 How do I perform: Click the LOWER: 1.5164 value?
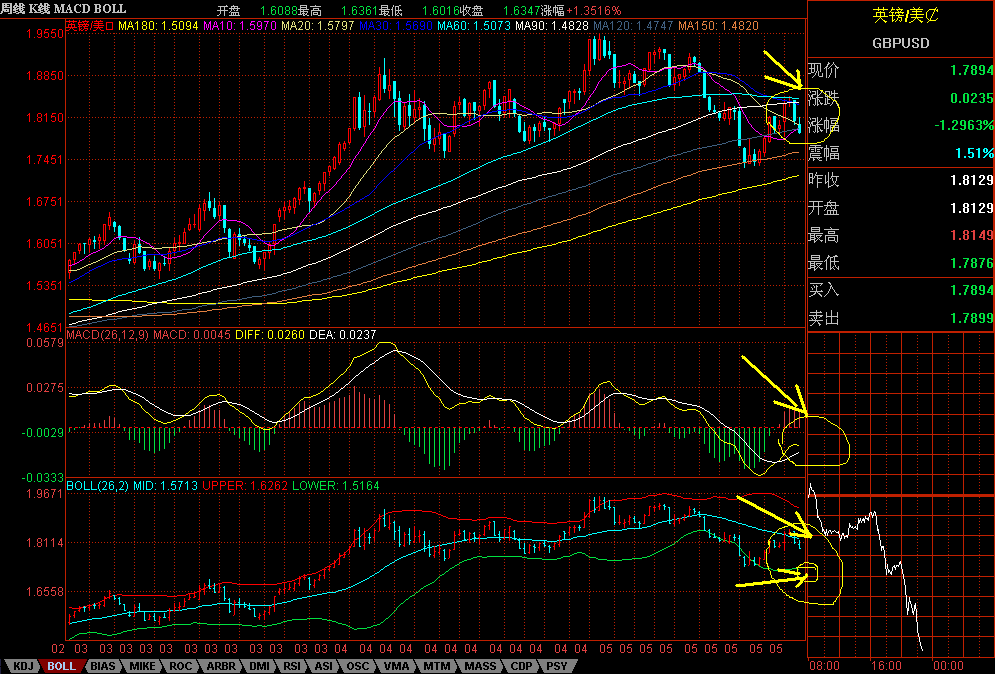(x=336, y=486)
